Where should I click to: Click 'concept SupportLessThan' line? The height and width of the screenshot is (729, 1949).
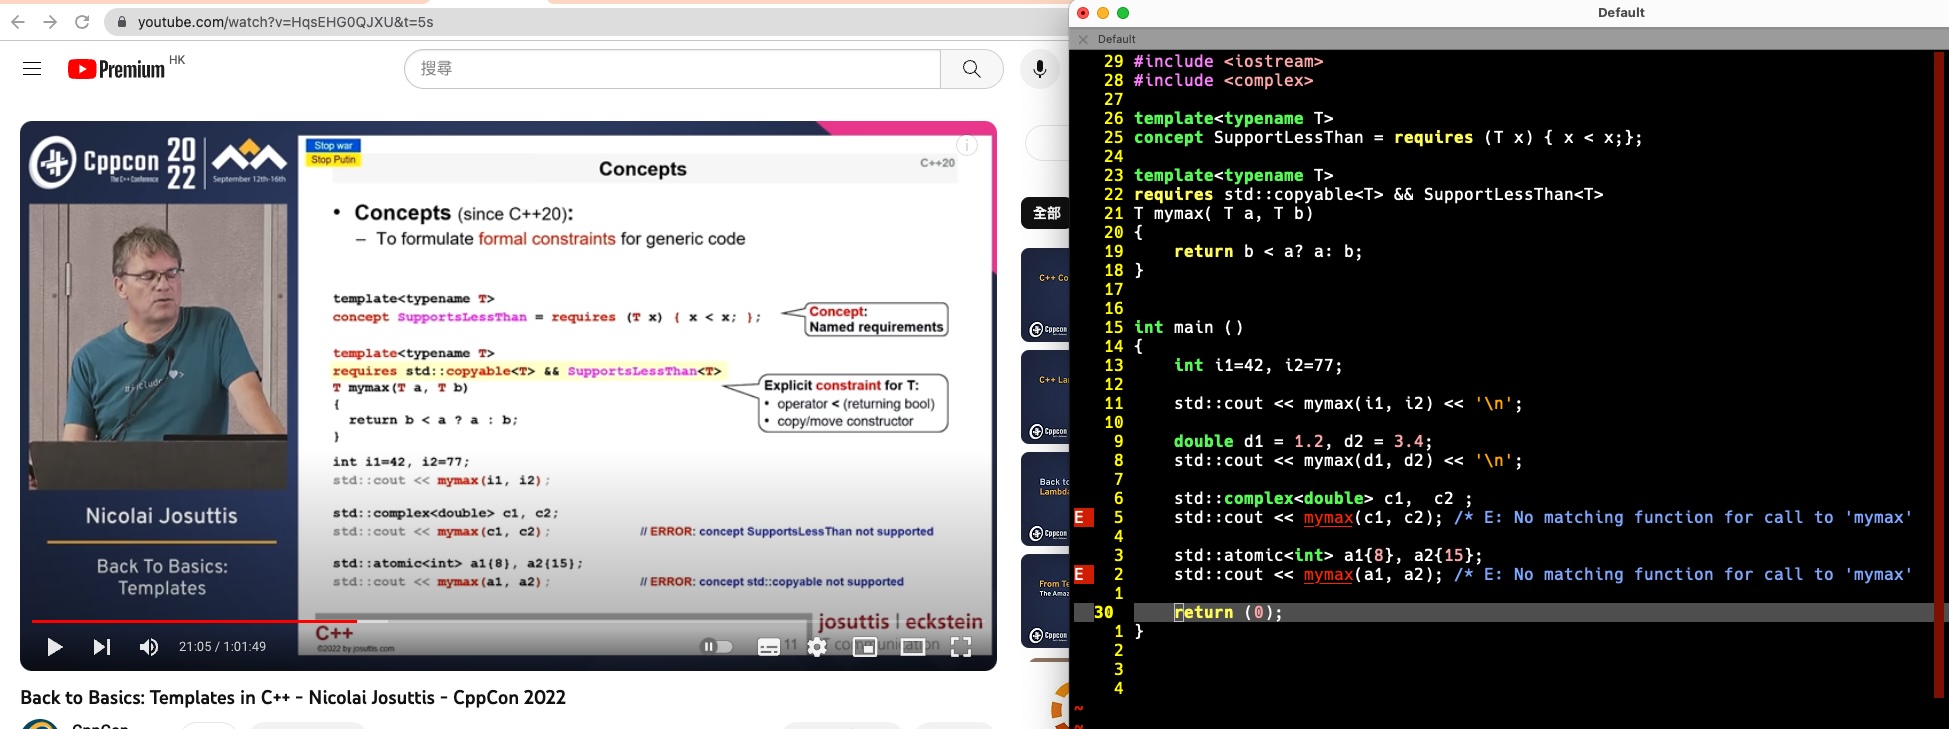[x=1388, y=137]
